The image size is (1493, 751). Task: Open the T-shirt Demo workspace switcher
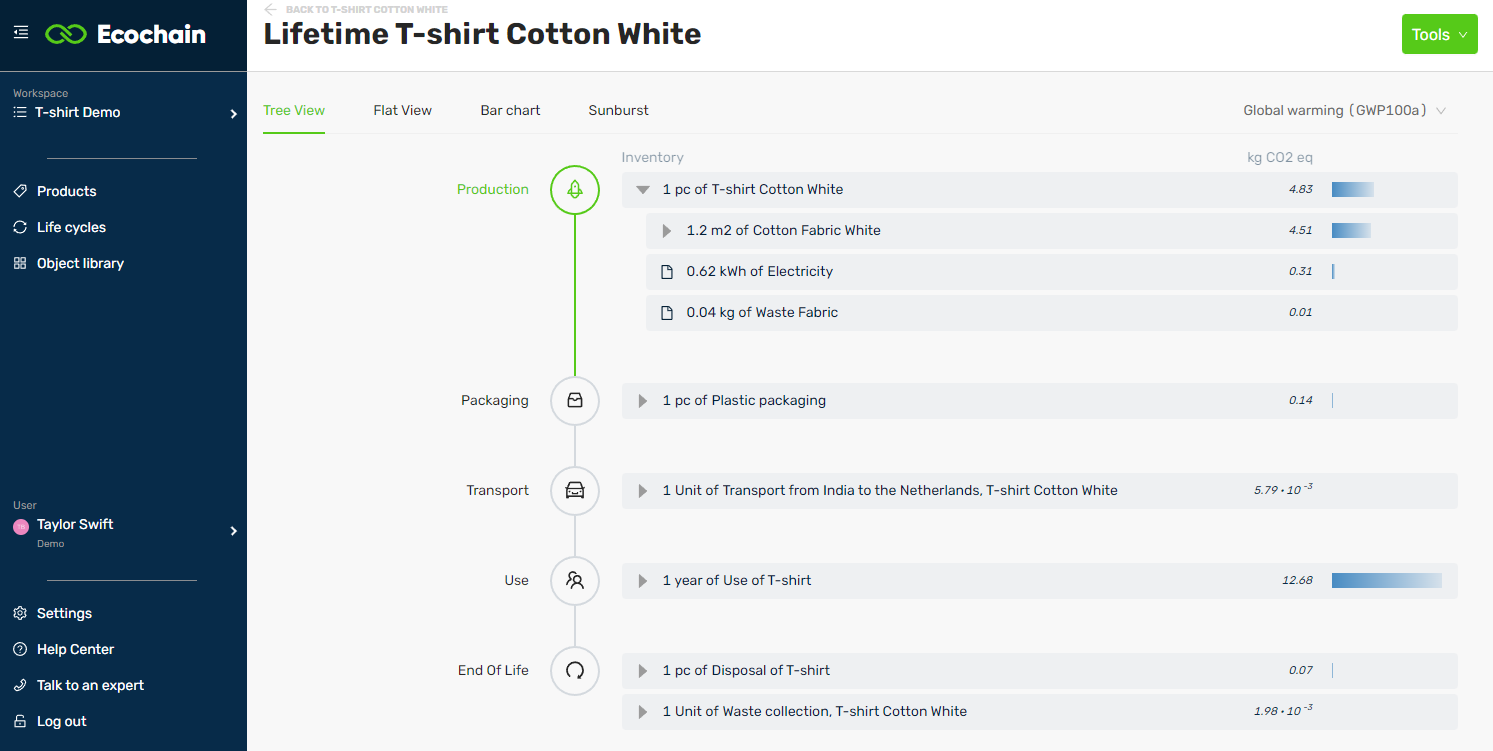123,113
